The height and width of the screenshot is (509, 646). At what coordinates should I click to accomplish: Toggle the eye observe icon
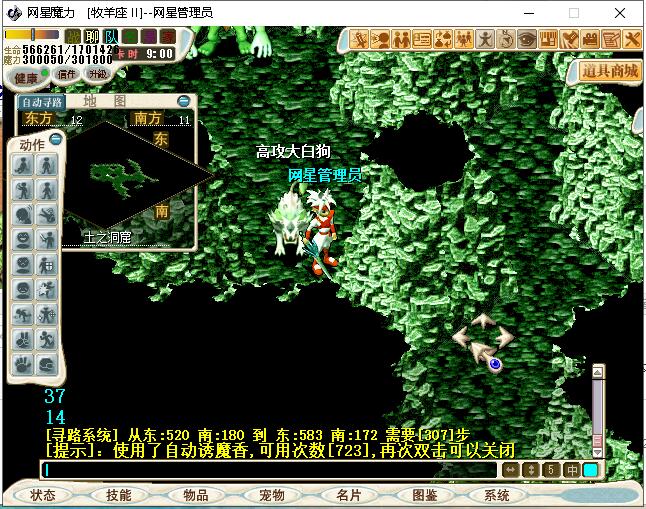[x=527, y=40]
